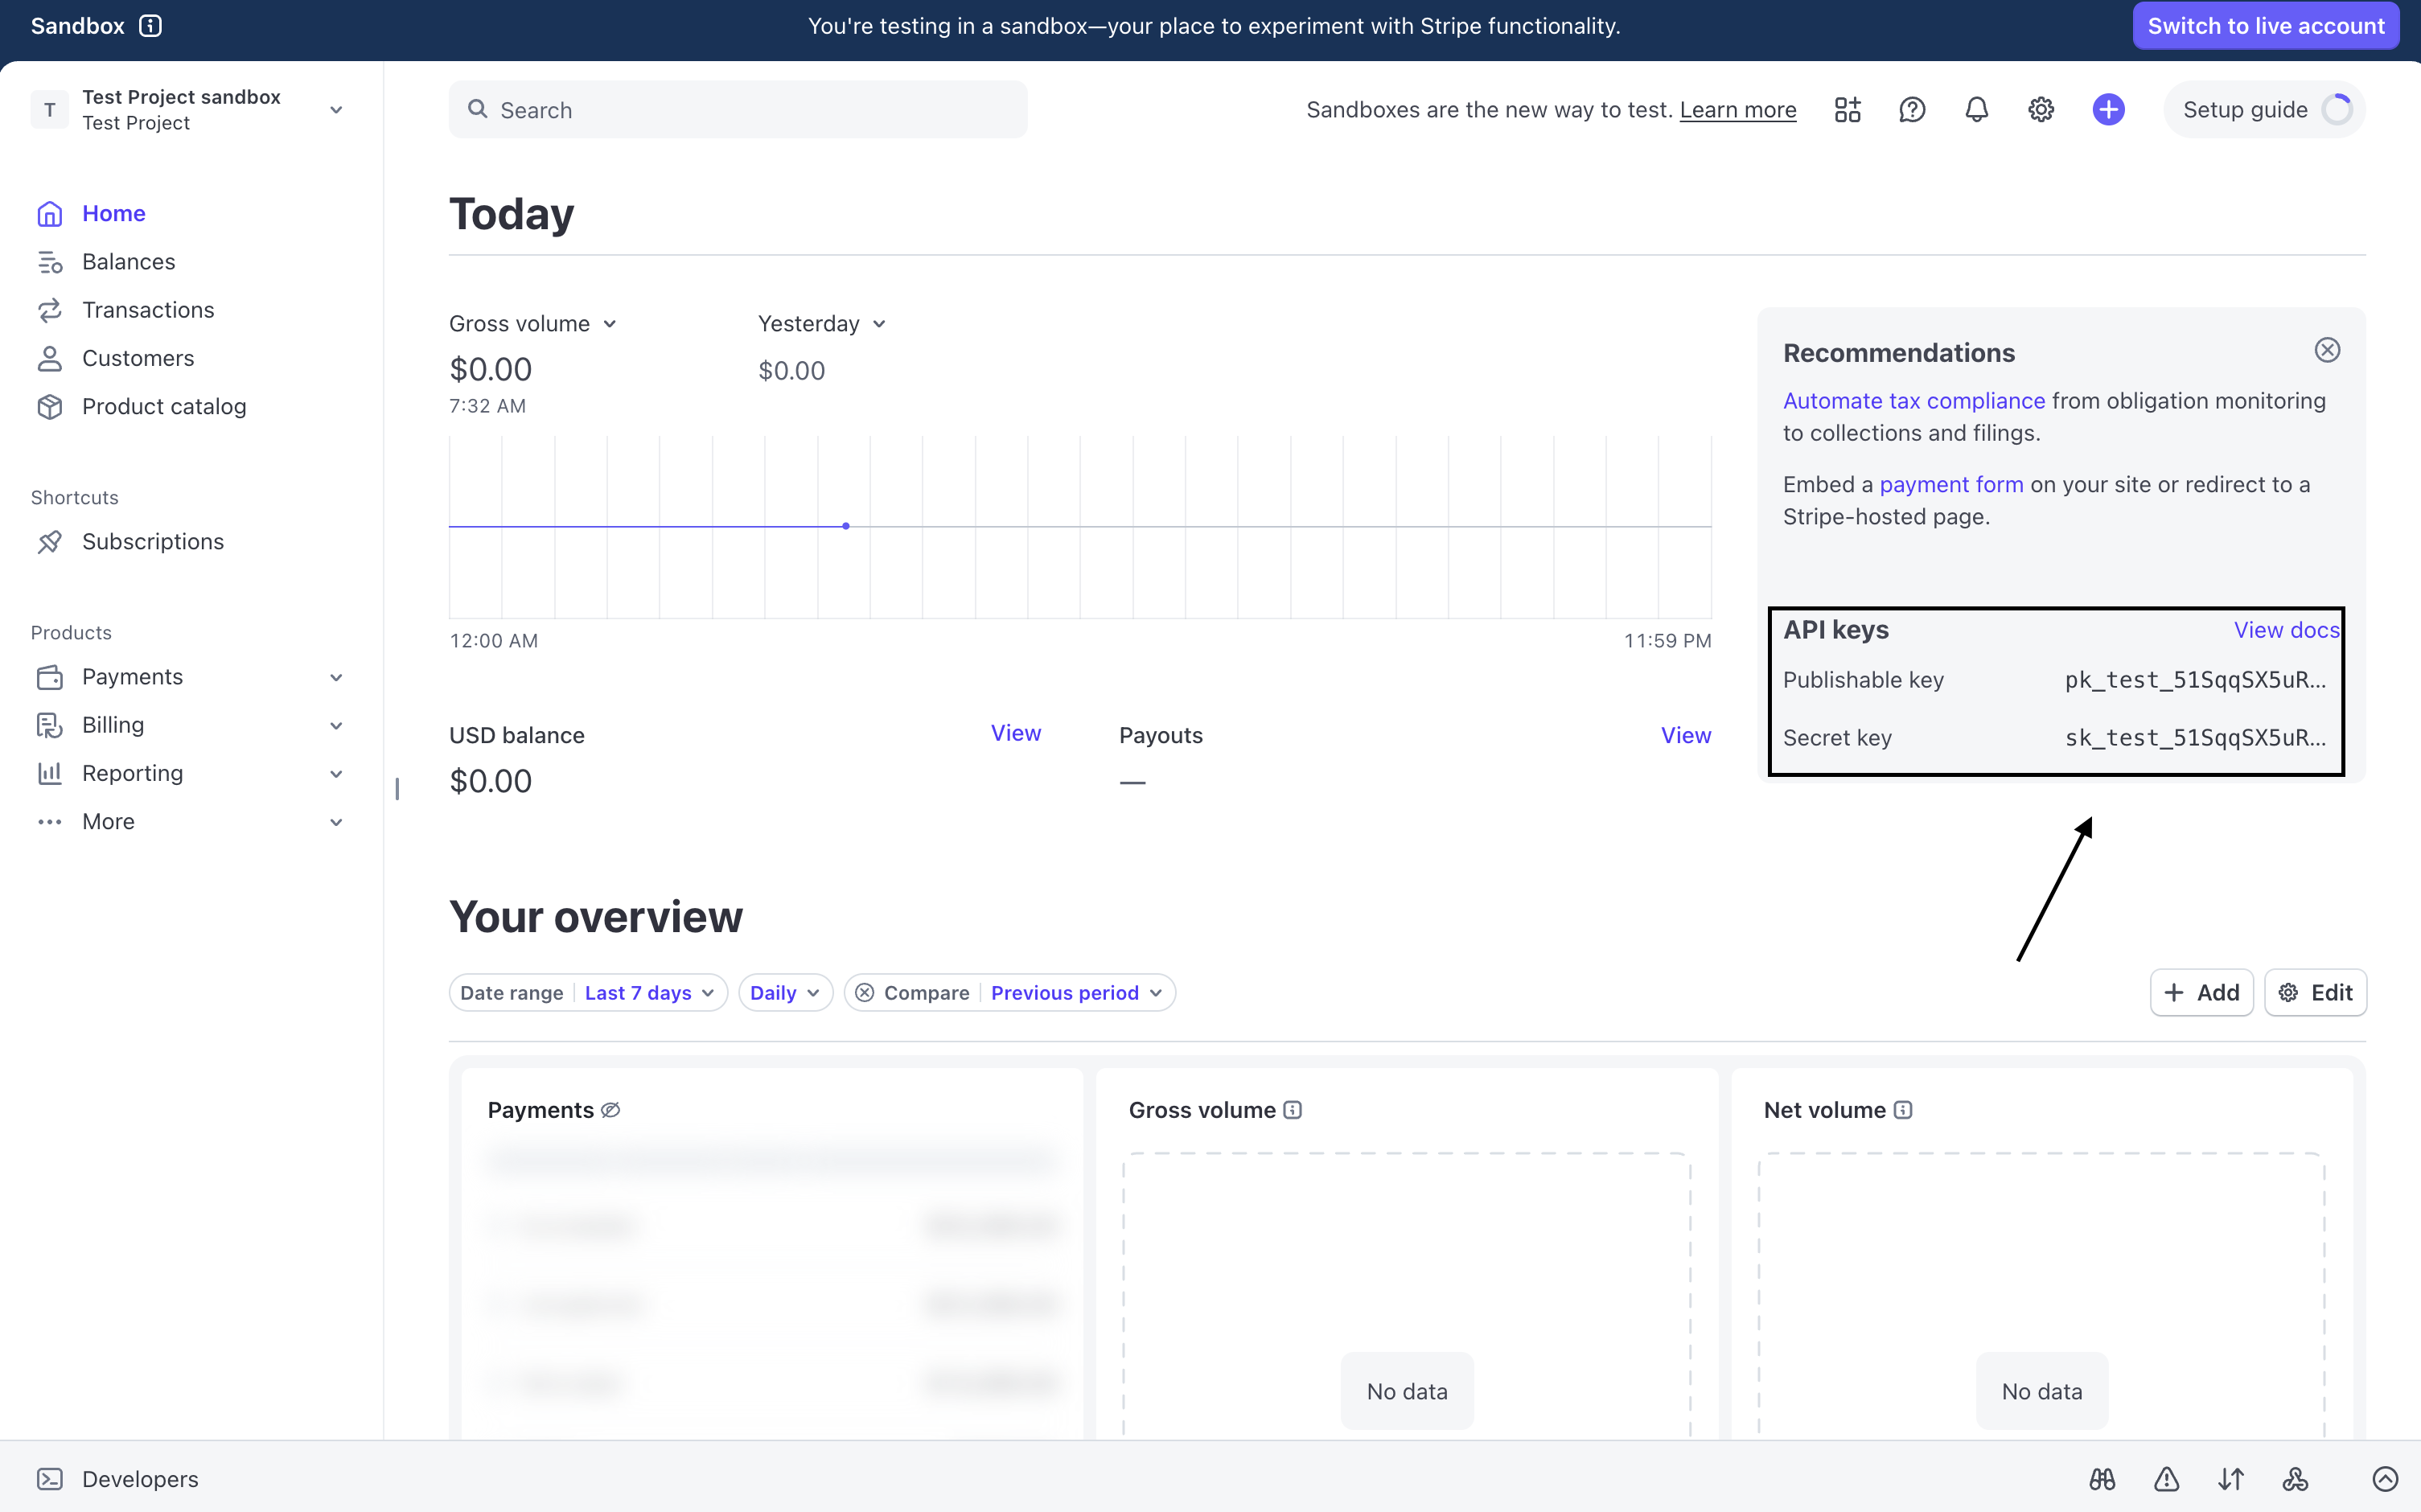Open the Gross volume metric dropdown
Viewport: 2421px width, 1512px height.
click(532, 324)
